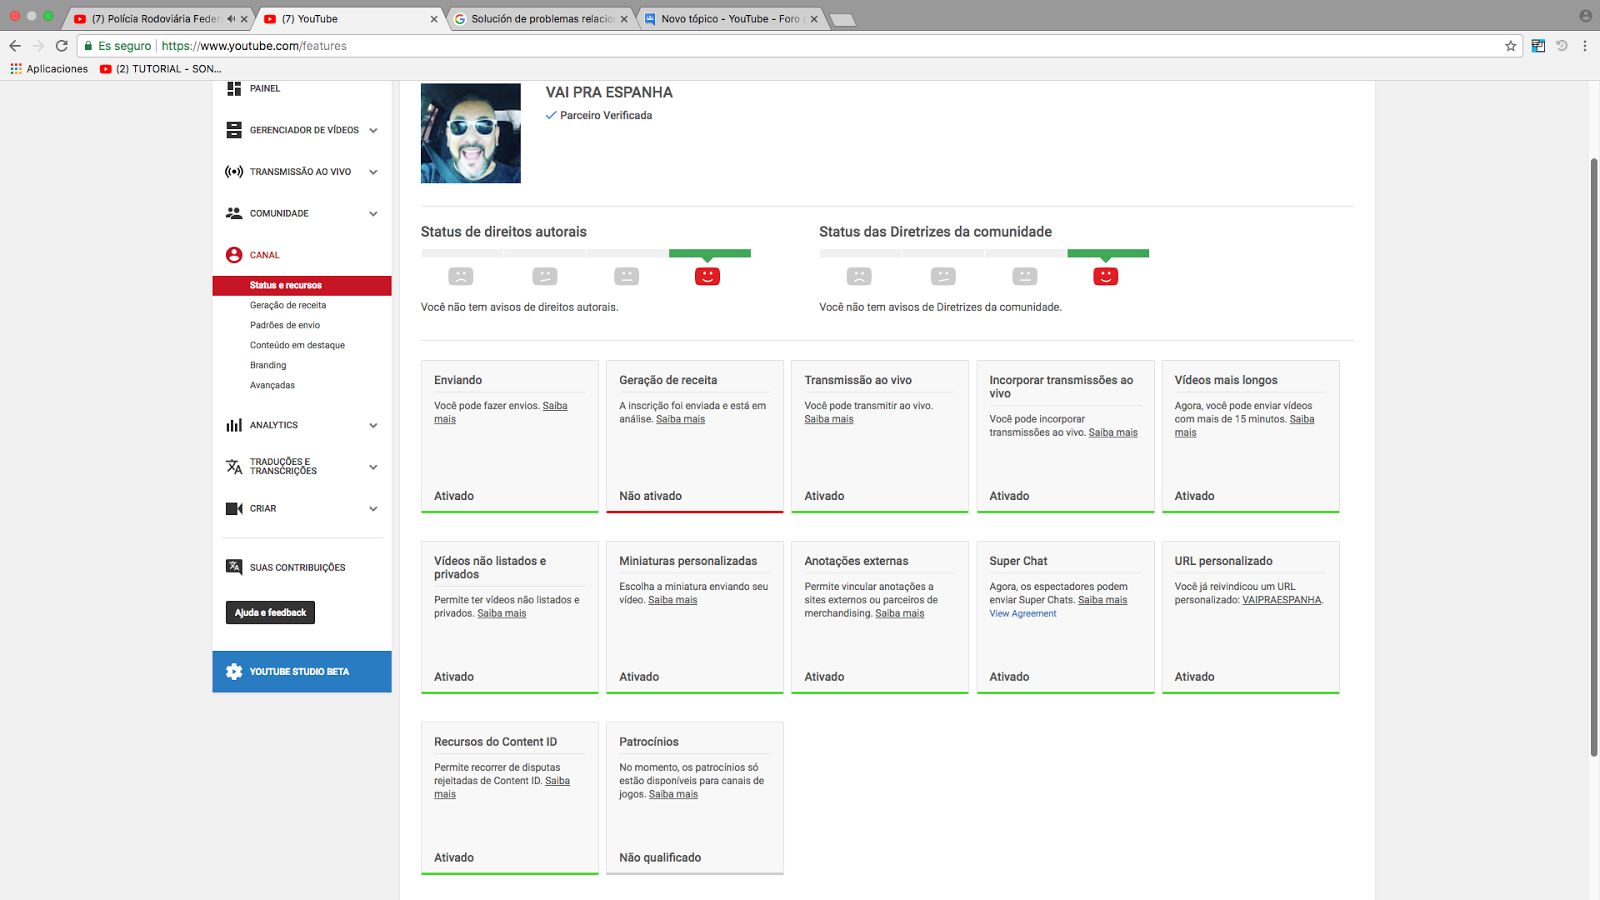Click the Gerenciador de Vídeos icon
This screenshot has height=900, width=1600.
click(x=234, y=130)
